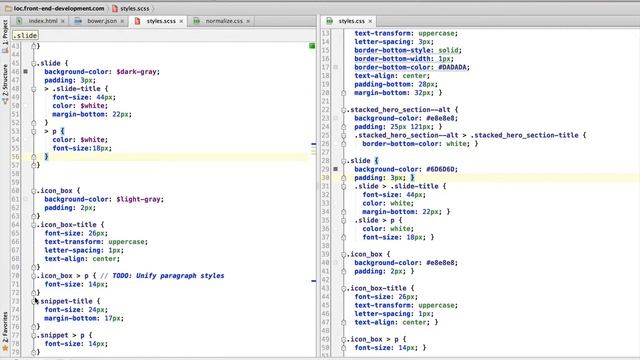Open the 1: Project tool window
Viewport: 640px width, 360px height.
coord(5,37)
